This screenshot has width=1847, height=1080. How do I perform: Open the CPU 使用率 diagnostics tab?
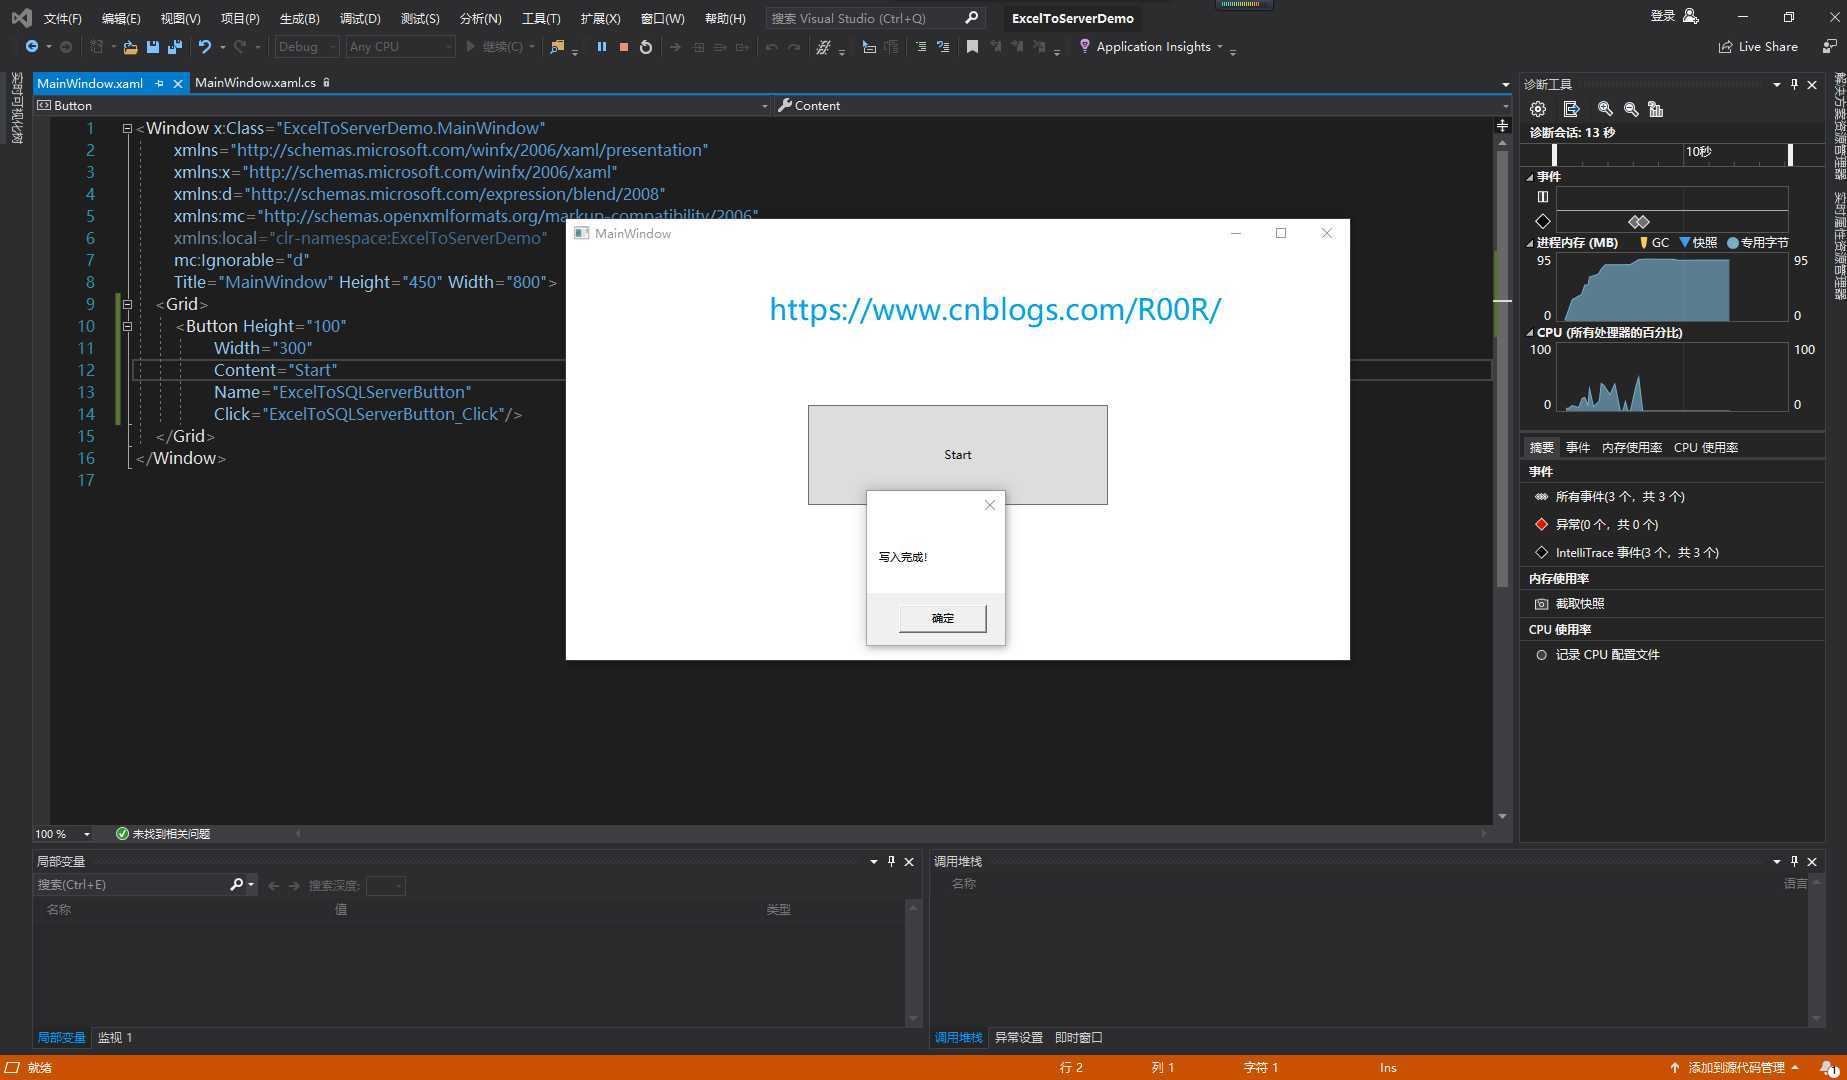pos(1706,448)
